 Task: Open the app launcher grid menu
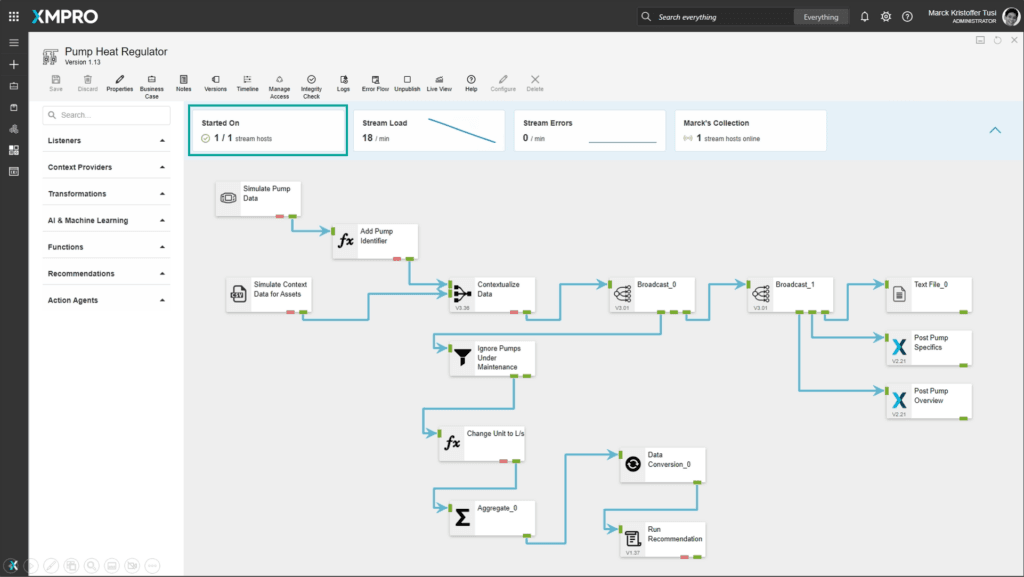[x=14, y=17]
